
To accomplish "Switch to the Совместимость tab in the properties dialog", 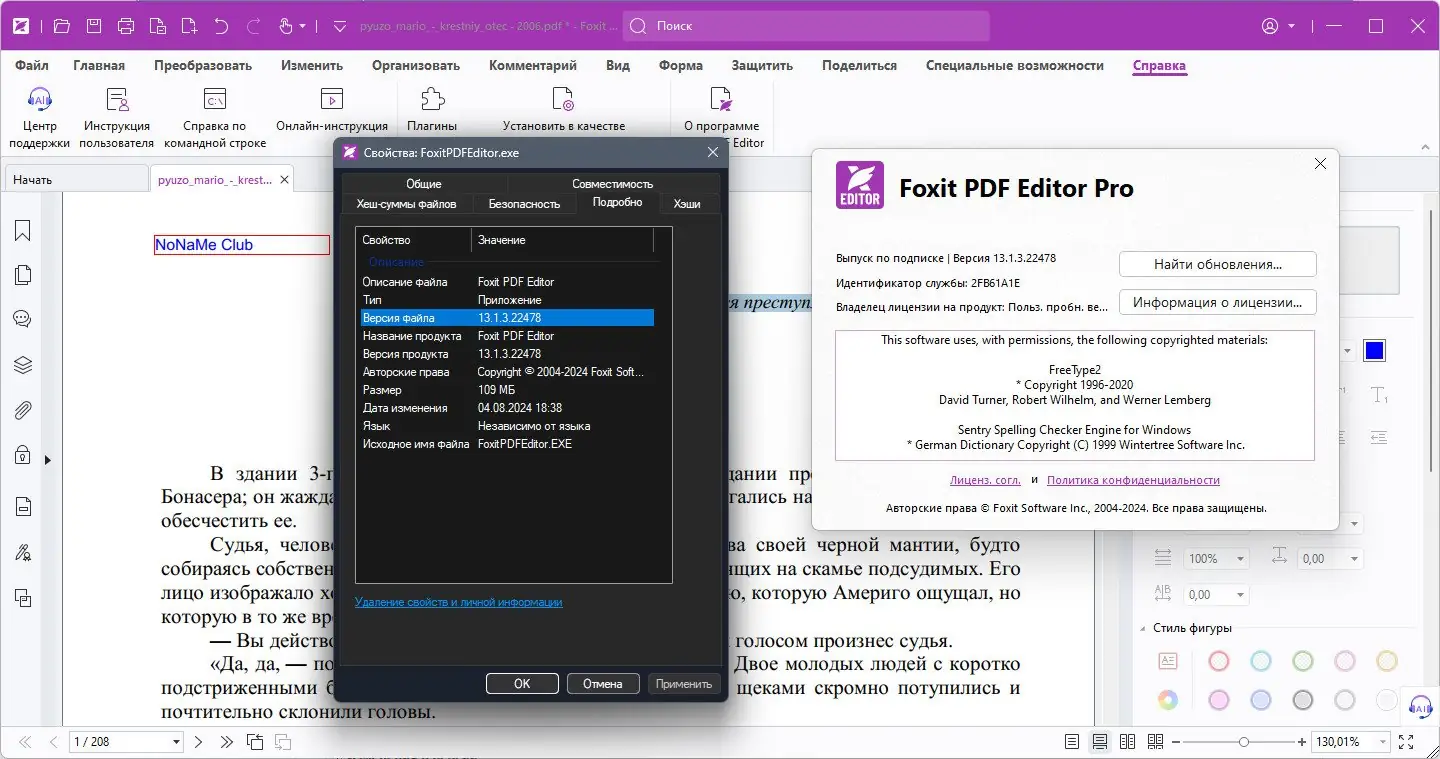I will point(611,183).
